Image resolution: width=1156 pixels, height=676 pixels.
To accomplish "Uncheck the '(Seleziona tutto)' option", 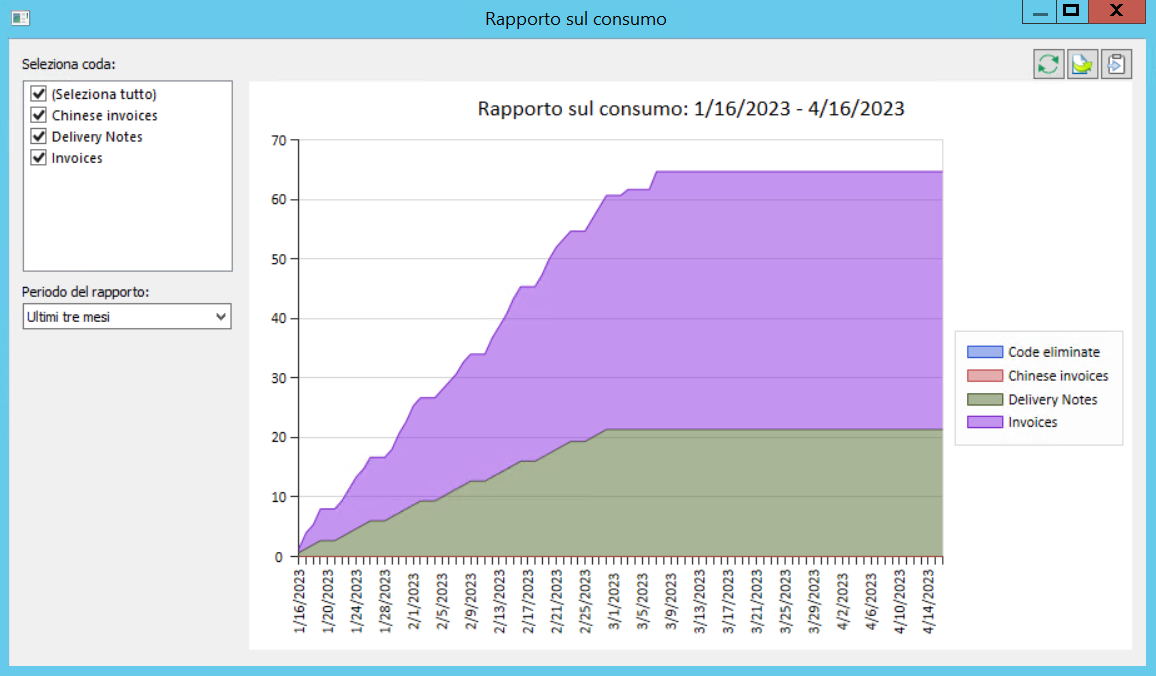I will tap(38, 93).
